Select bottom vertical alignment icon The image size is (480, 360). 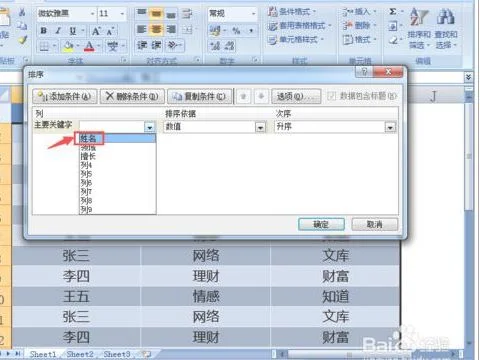171,14
